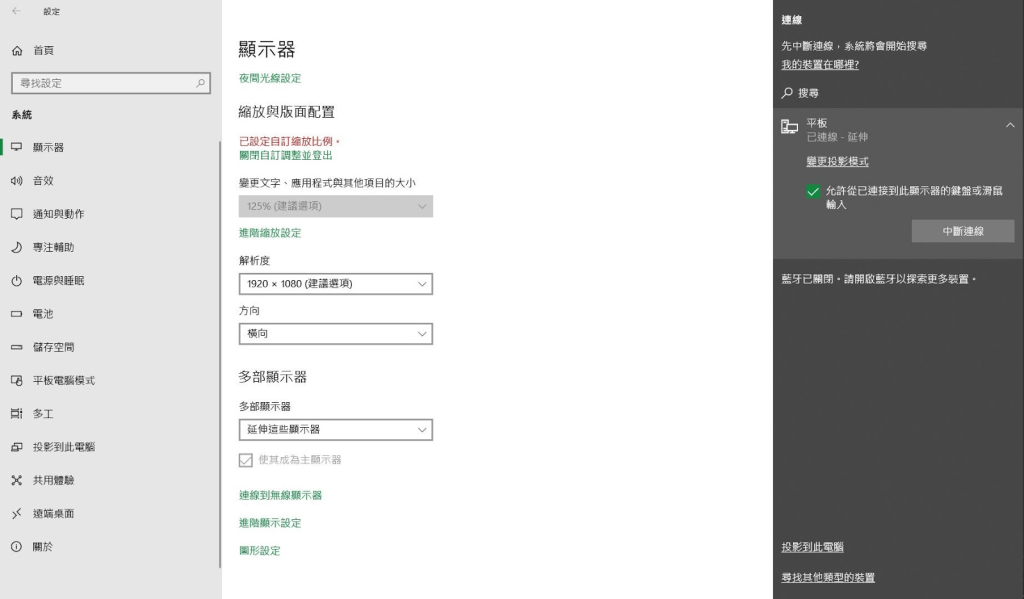Viewport: 1024px width, 599px height.
Task: Open 夜間光線設定 link
Action: (x=270, y=78)
